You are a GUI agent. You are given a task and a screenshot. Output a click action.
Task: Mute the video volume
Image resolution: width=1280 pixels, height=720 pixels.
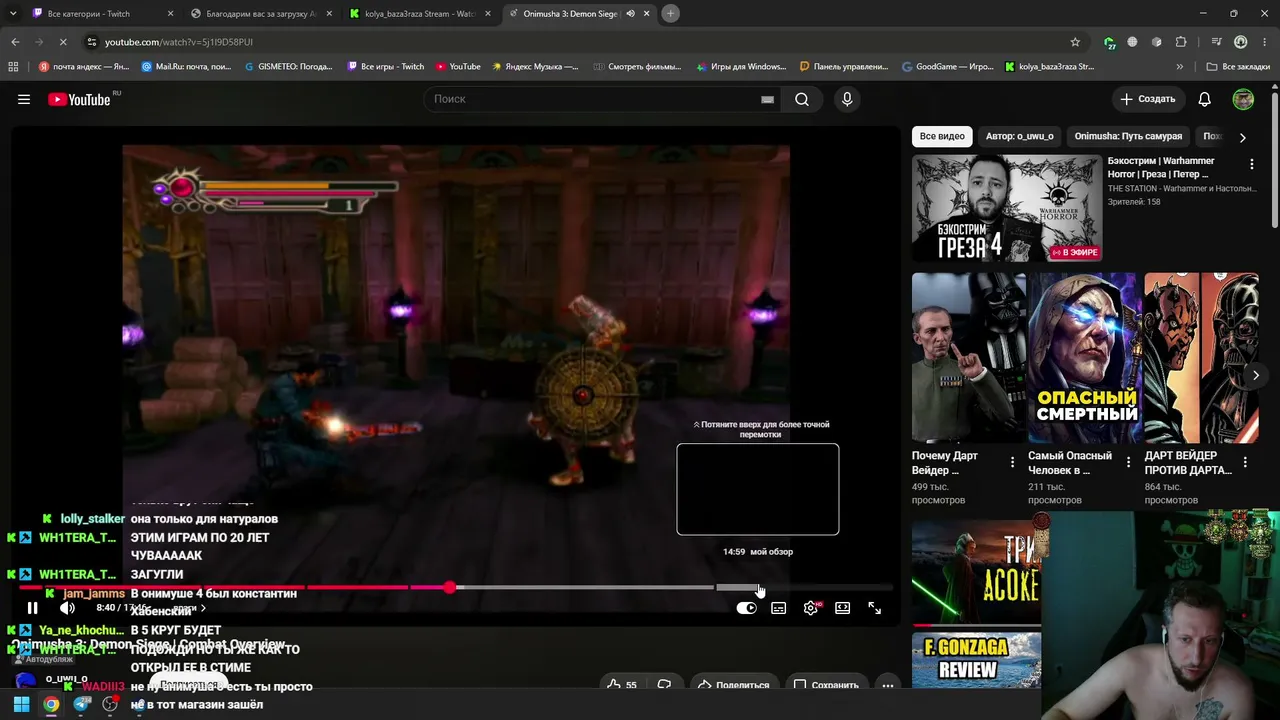click(x=67, y=608)
